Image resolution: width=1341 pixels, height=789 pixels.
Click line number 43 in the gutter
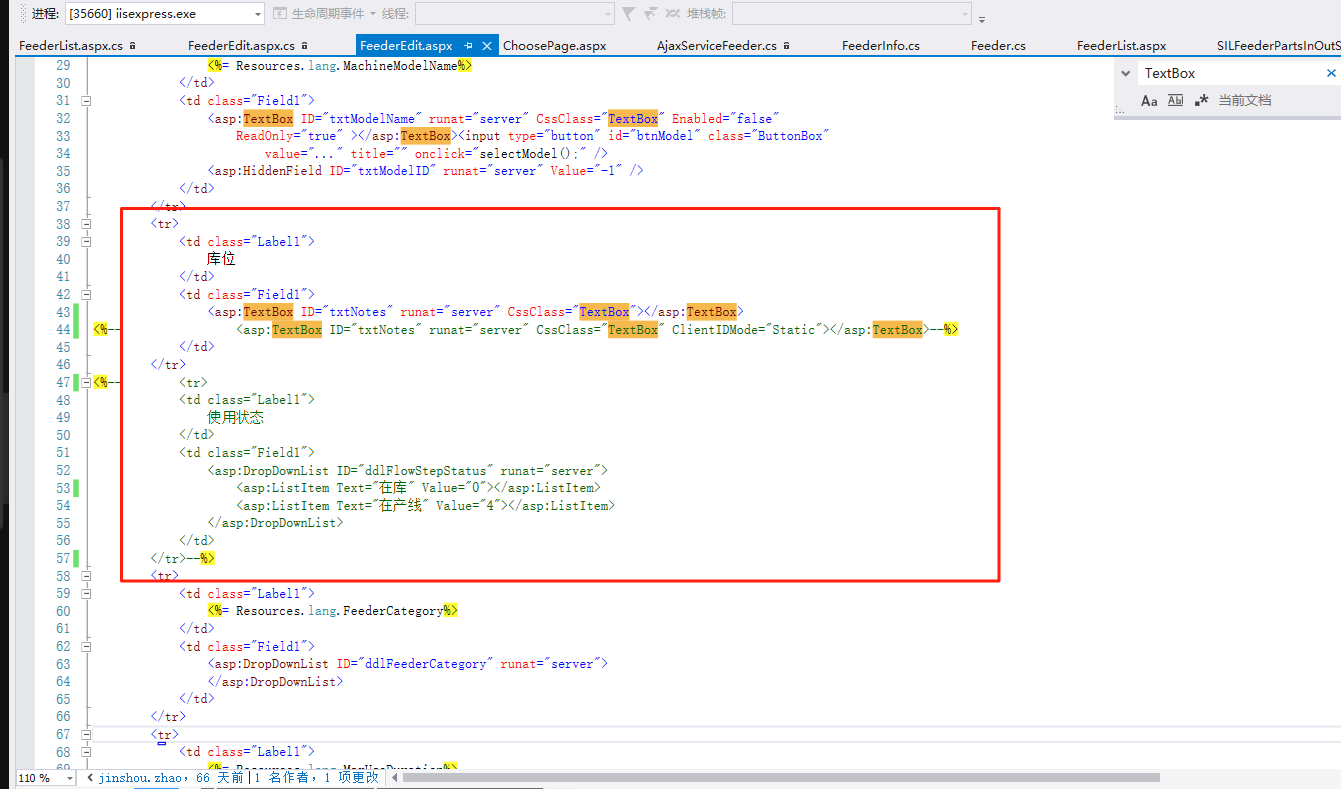pyautogui.click(x=62, y=312)
